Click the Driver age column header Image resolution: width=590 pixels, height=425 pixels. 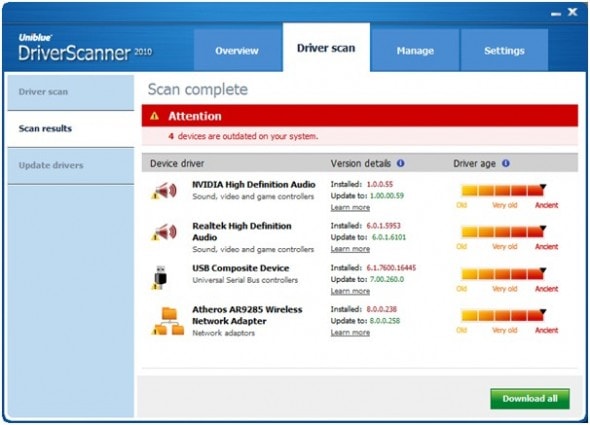474,163
